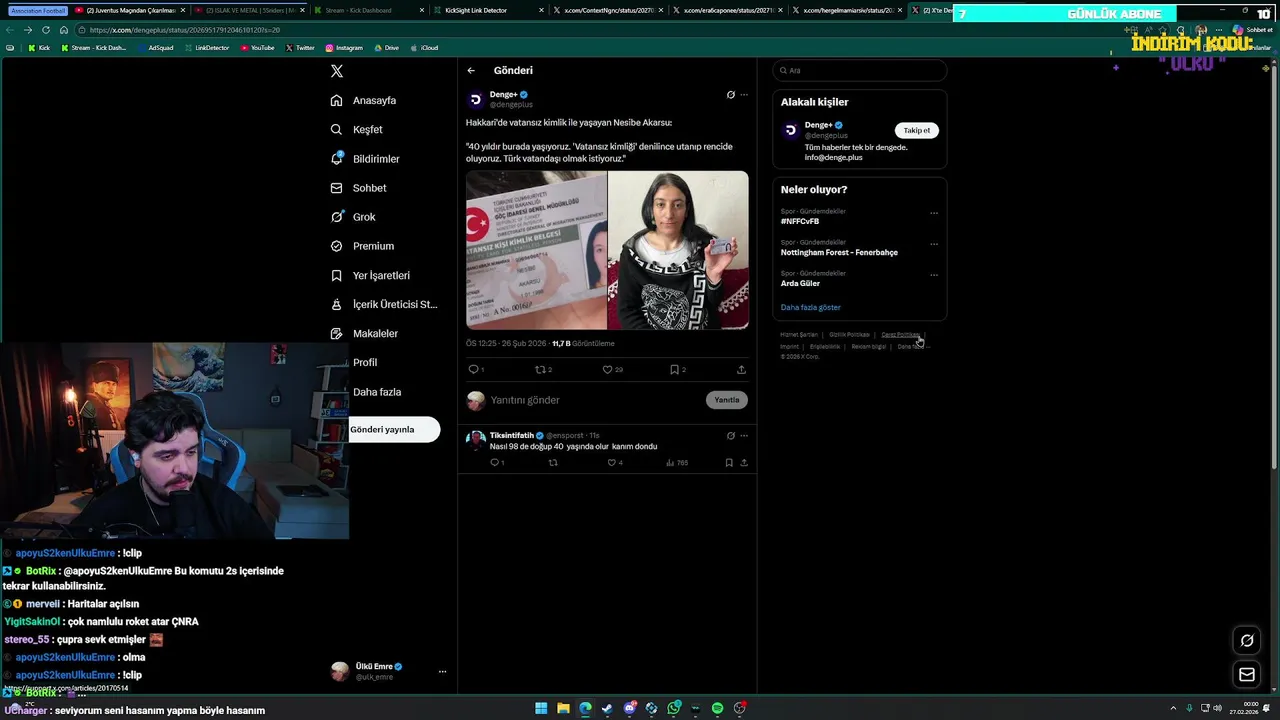Open Ülkü Emre account menu

pyautogui.click(x=389, y=672)
